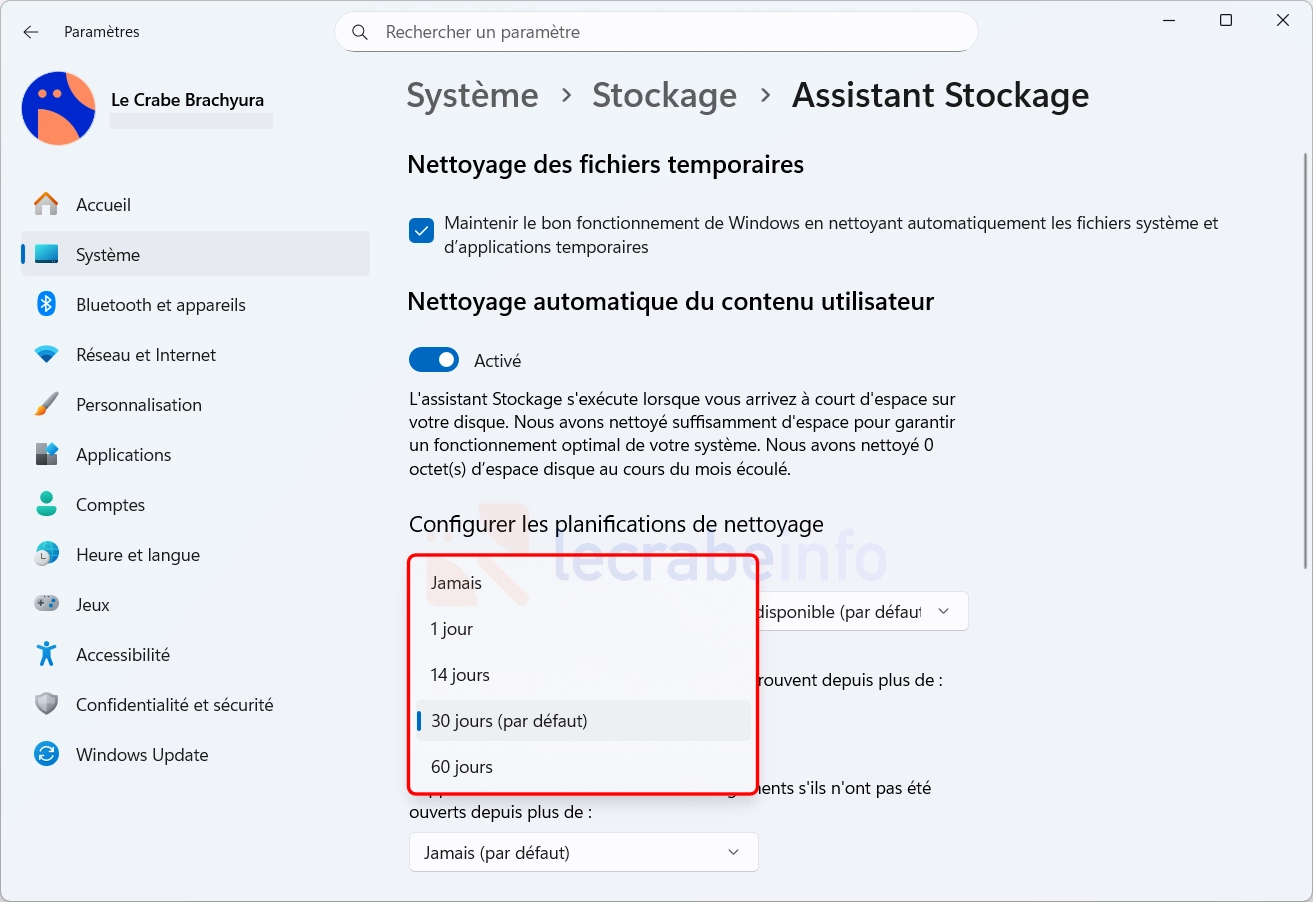Open Personnalisation paintbrush icon
This screenshot has width=1313, height=902.
pyautogui.click(x=46, y=405)
